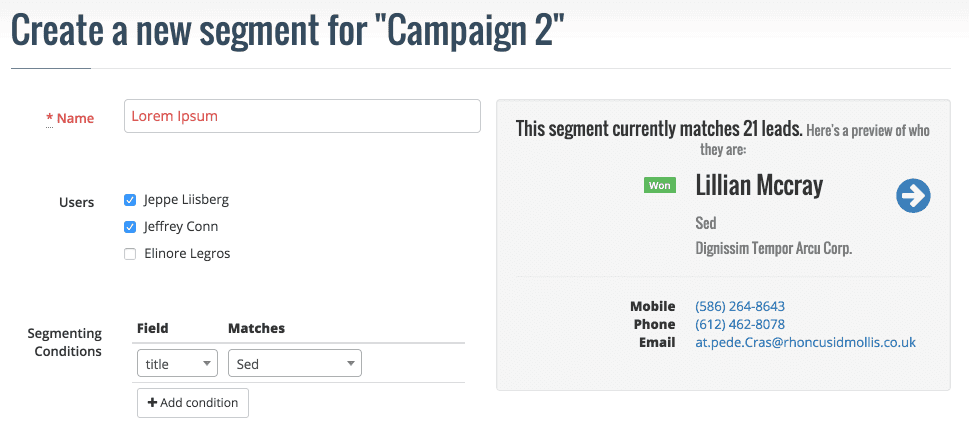Click the 'matches 21 leads' preview heading
The image size is (969, 436).
coord(659,129)
